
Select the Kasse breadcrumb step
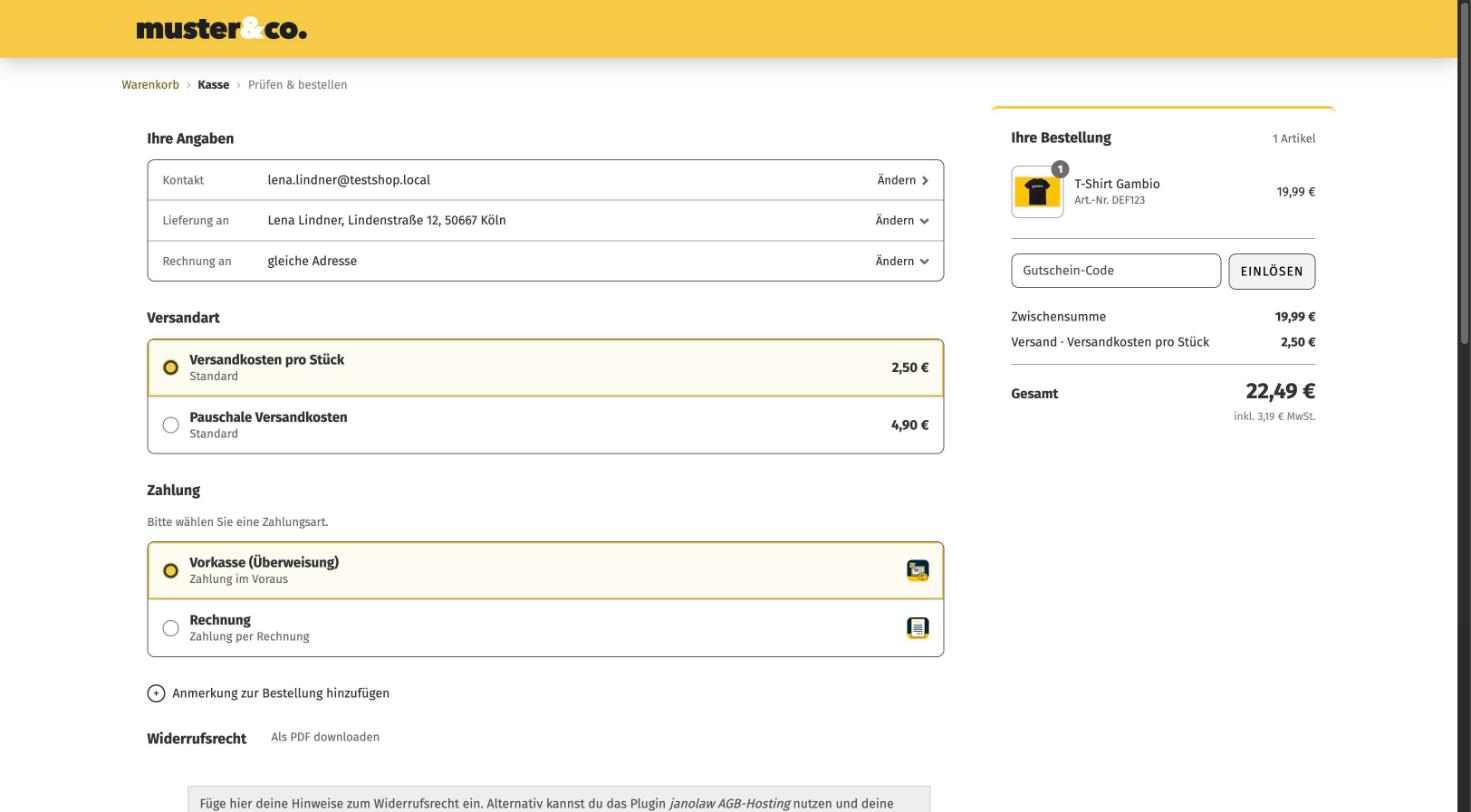[x=213, y=85]
